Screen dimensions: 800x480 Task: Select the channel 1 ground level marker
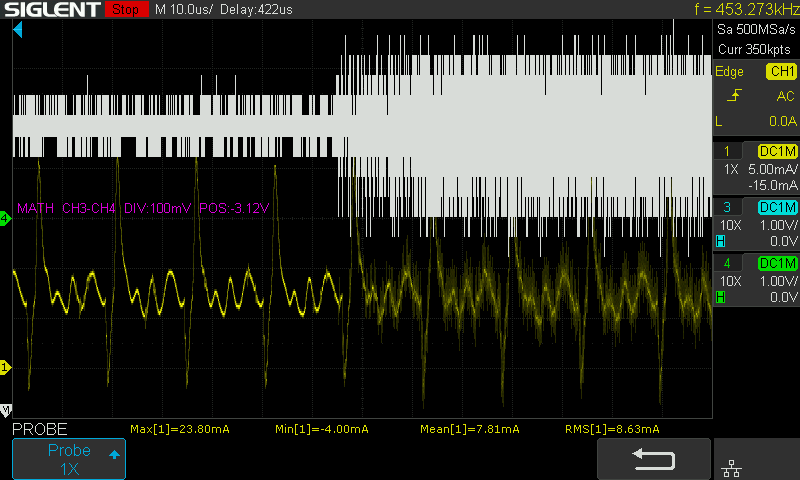pyautogui.click(x=5, y=367)
